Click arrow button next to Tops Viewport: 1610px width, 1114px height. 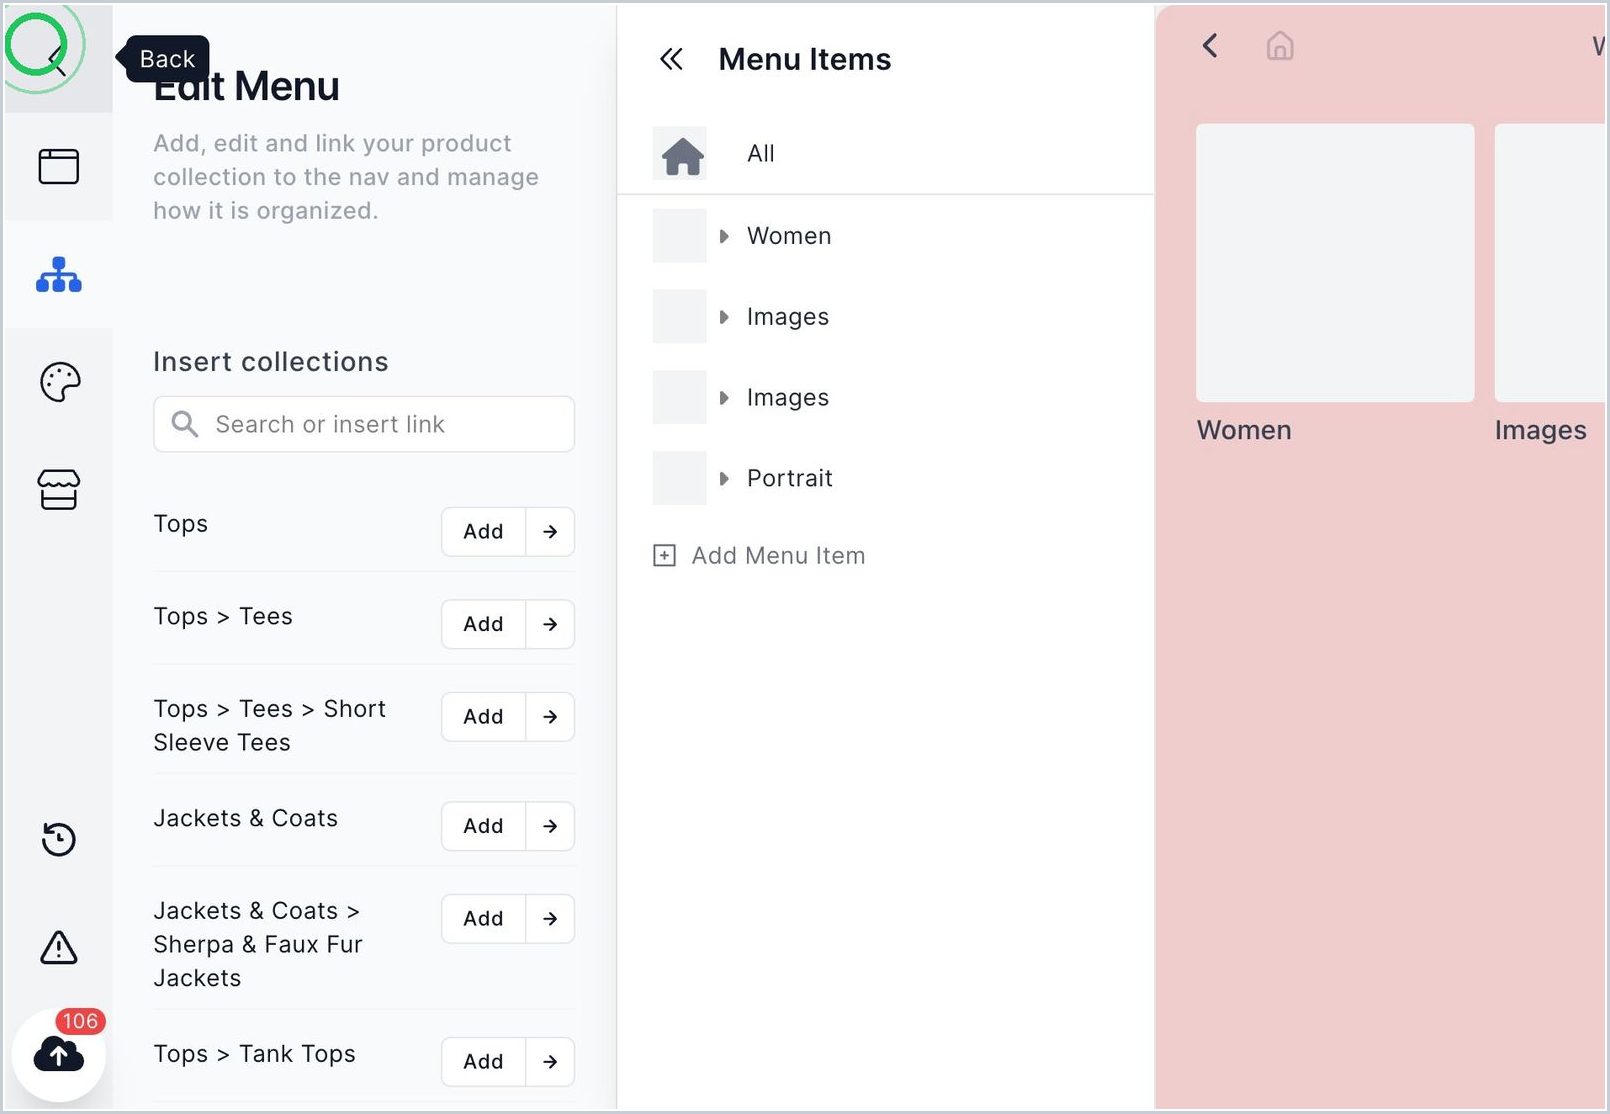[550, 531]
